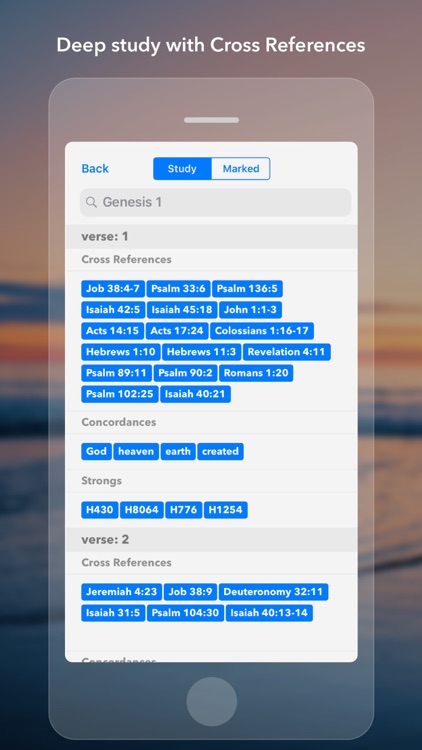Open Job 38:4-7 cross reference

point(113,288)
